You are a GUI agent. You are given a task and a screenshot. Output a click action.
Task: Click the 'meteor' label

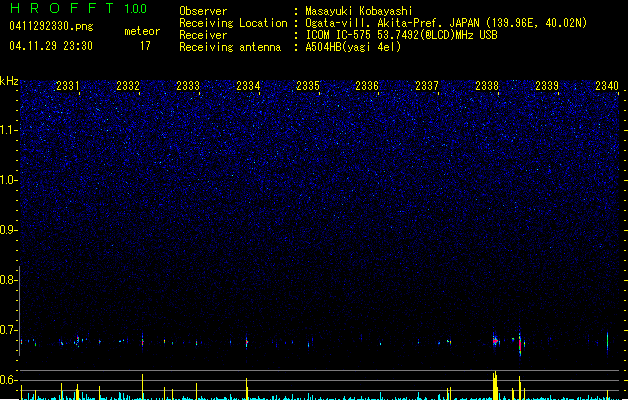tap(142, 31)
